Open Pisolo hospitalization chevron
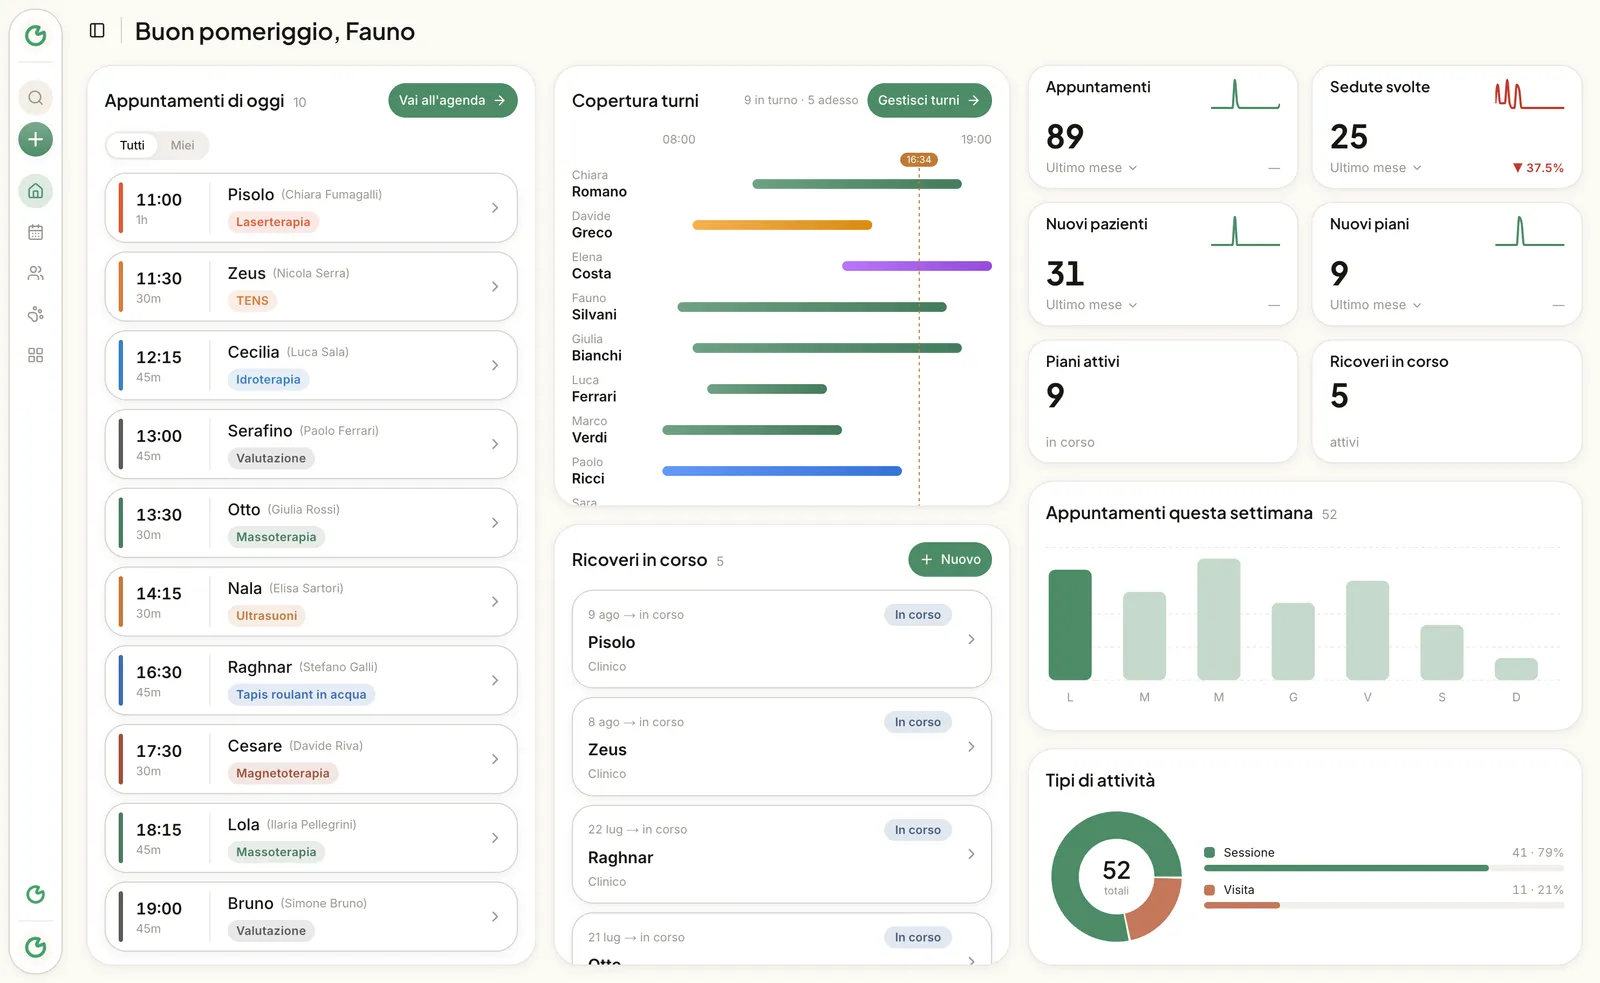The width and height of the screenshot is (1600, 983). 971,639
